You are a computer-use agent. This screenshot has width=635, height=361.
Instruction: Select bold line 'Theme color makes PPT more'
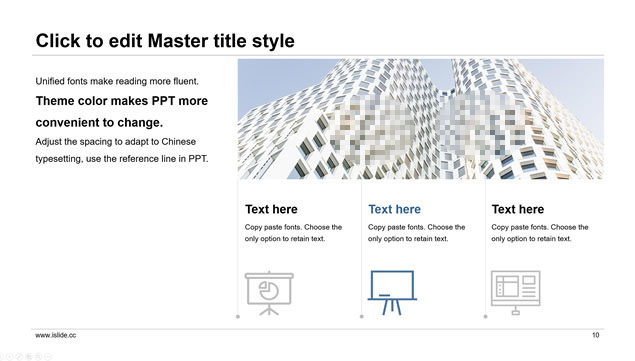click(121, 101)
